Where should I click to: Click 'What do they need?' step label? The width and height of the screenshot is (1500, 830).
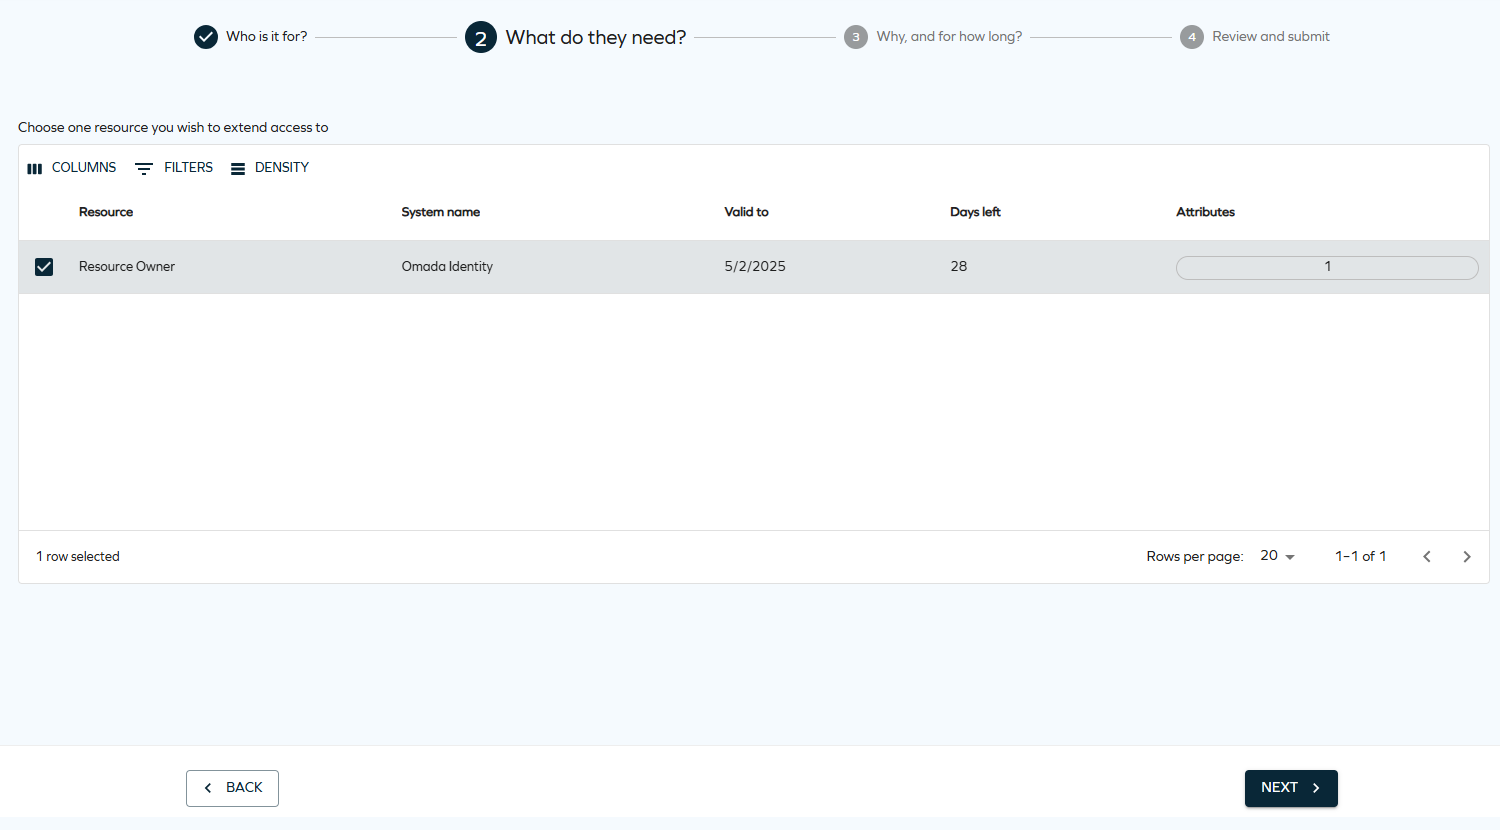[x=596, y=37]
